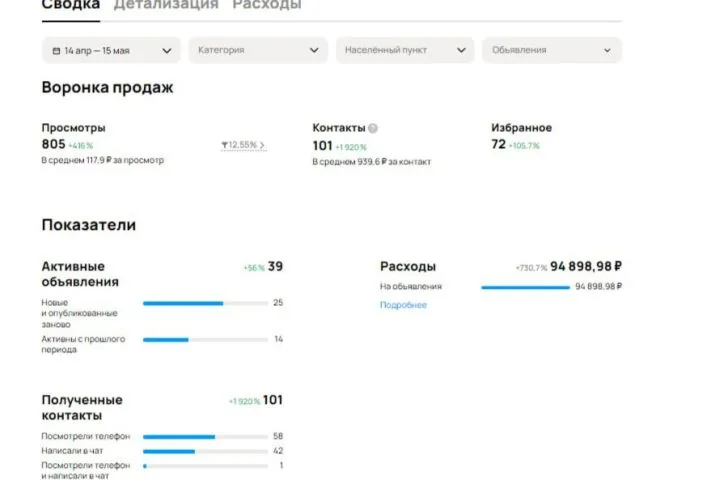Click the help icon next to Контакты
This screenshot has height=480, width=720.
pos(373,128)
